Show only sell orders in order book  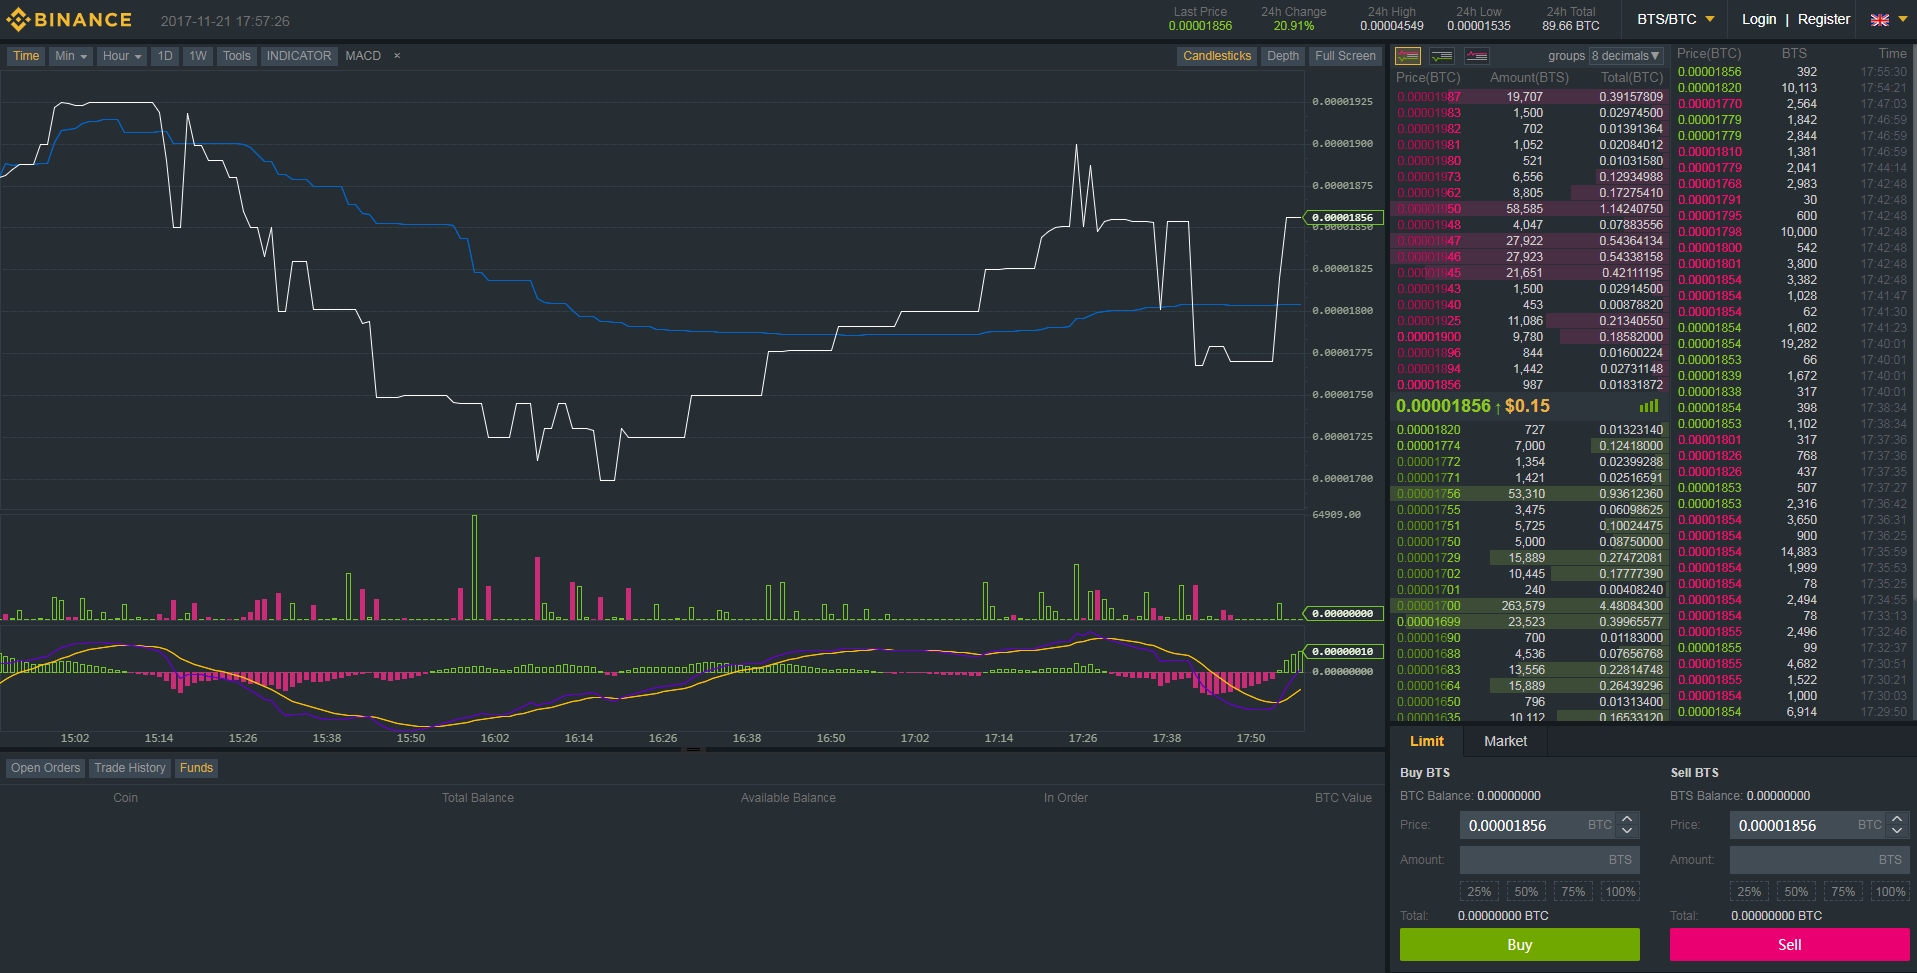tap(1476, 56)
